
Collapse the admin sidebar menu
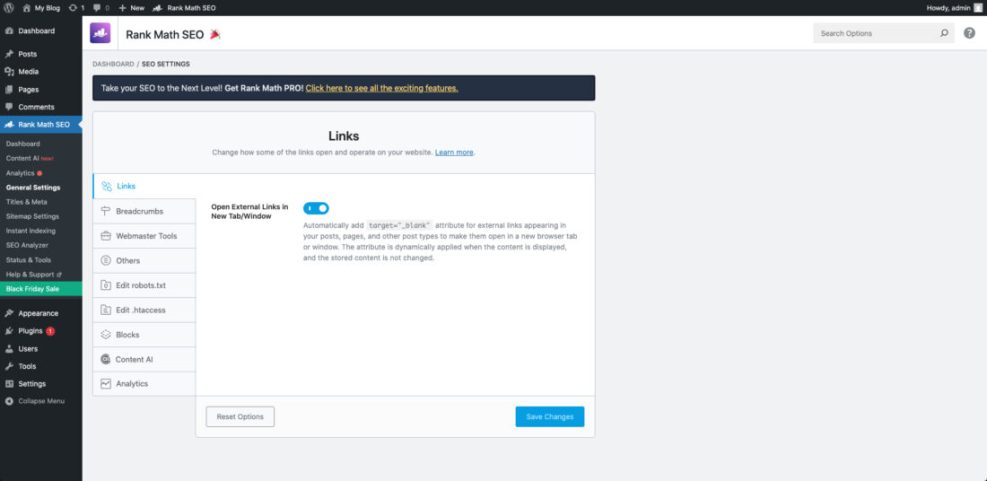[x=41, y=401]
